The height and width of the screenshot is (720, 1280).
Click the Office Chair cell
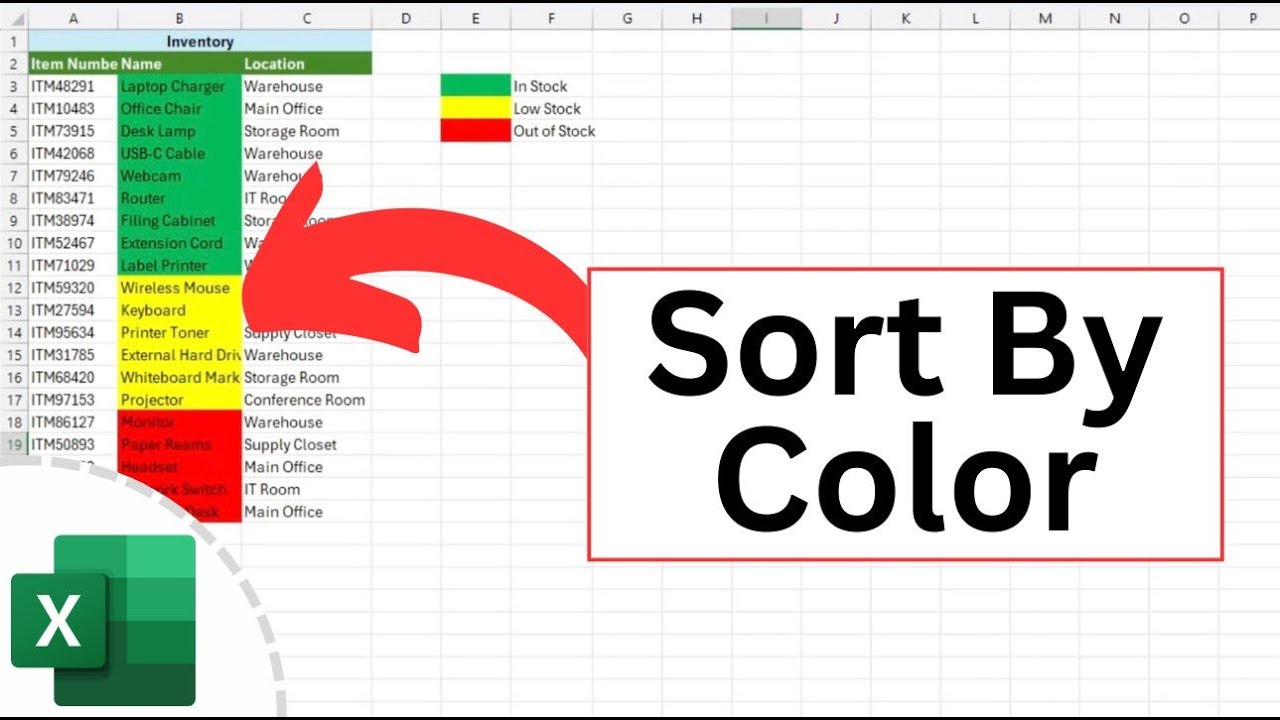pyautogui.click(x=179, y=108)
